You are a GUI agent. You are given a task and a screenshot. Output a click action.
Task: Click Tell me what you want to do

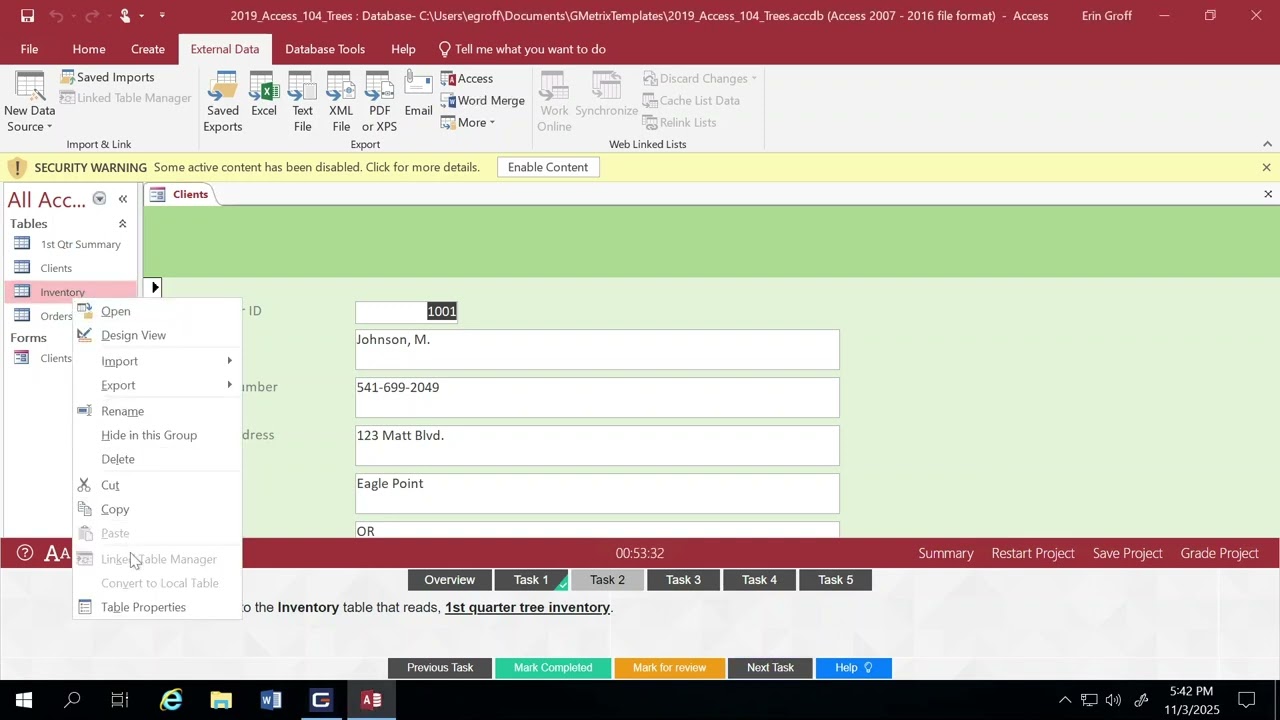(x=522, y=49)
